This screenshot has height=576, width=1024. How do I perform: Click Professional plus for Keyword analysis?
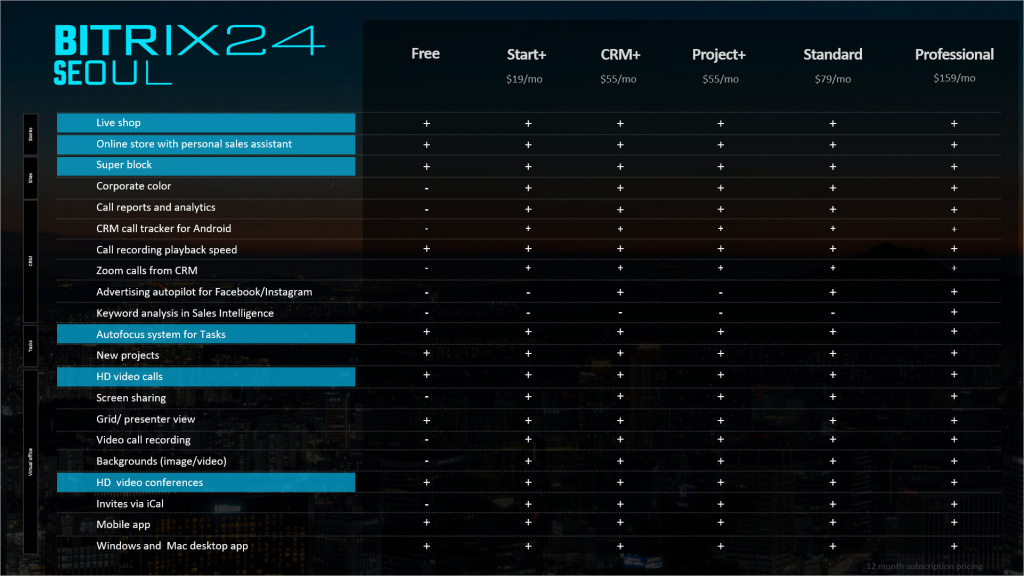coord(954,312)
